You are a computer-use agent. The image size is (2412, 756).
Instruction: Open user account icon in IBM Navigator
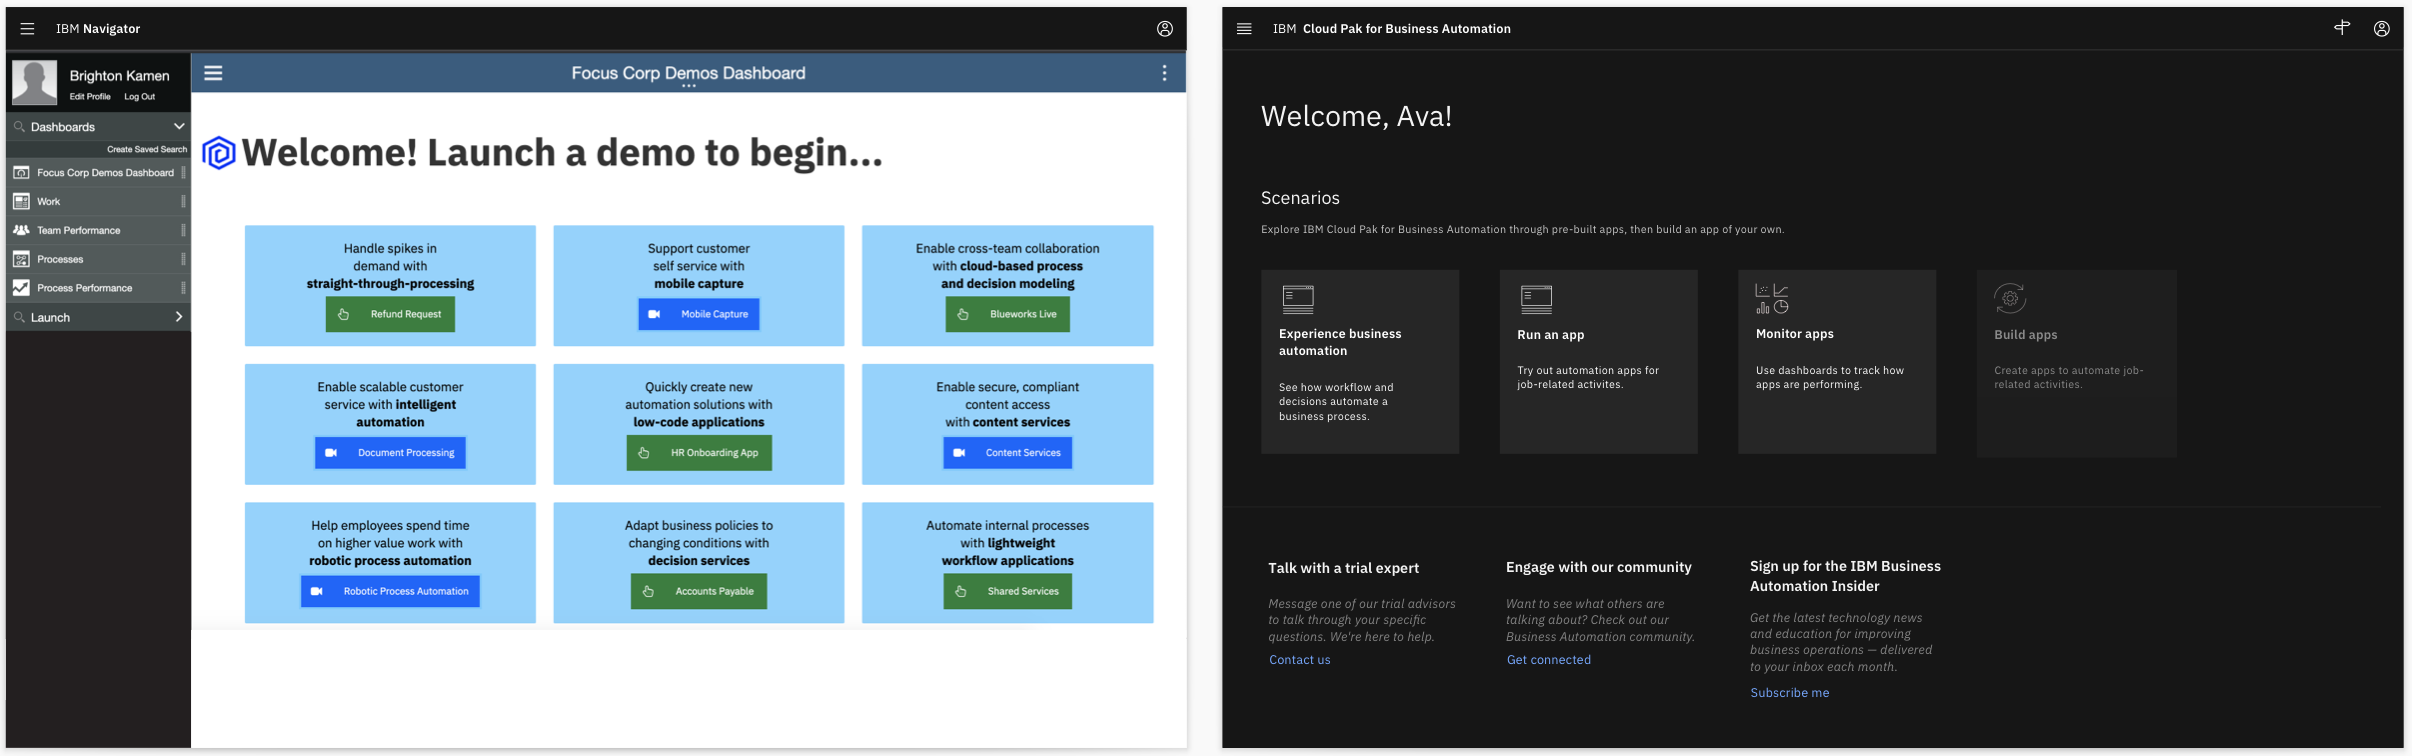pos(1165,29)
